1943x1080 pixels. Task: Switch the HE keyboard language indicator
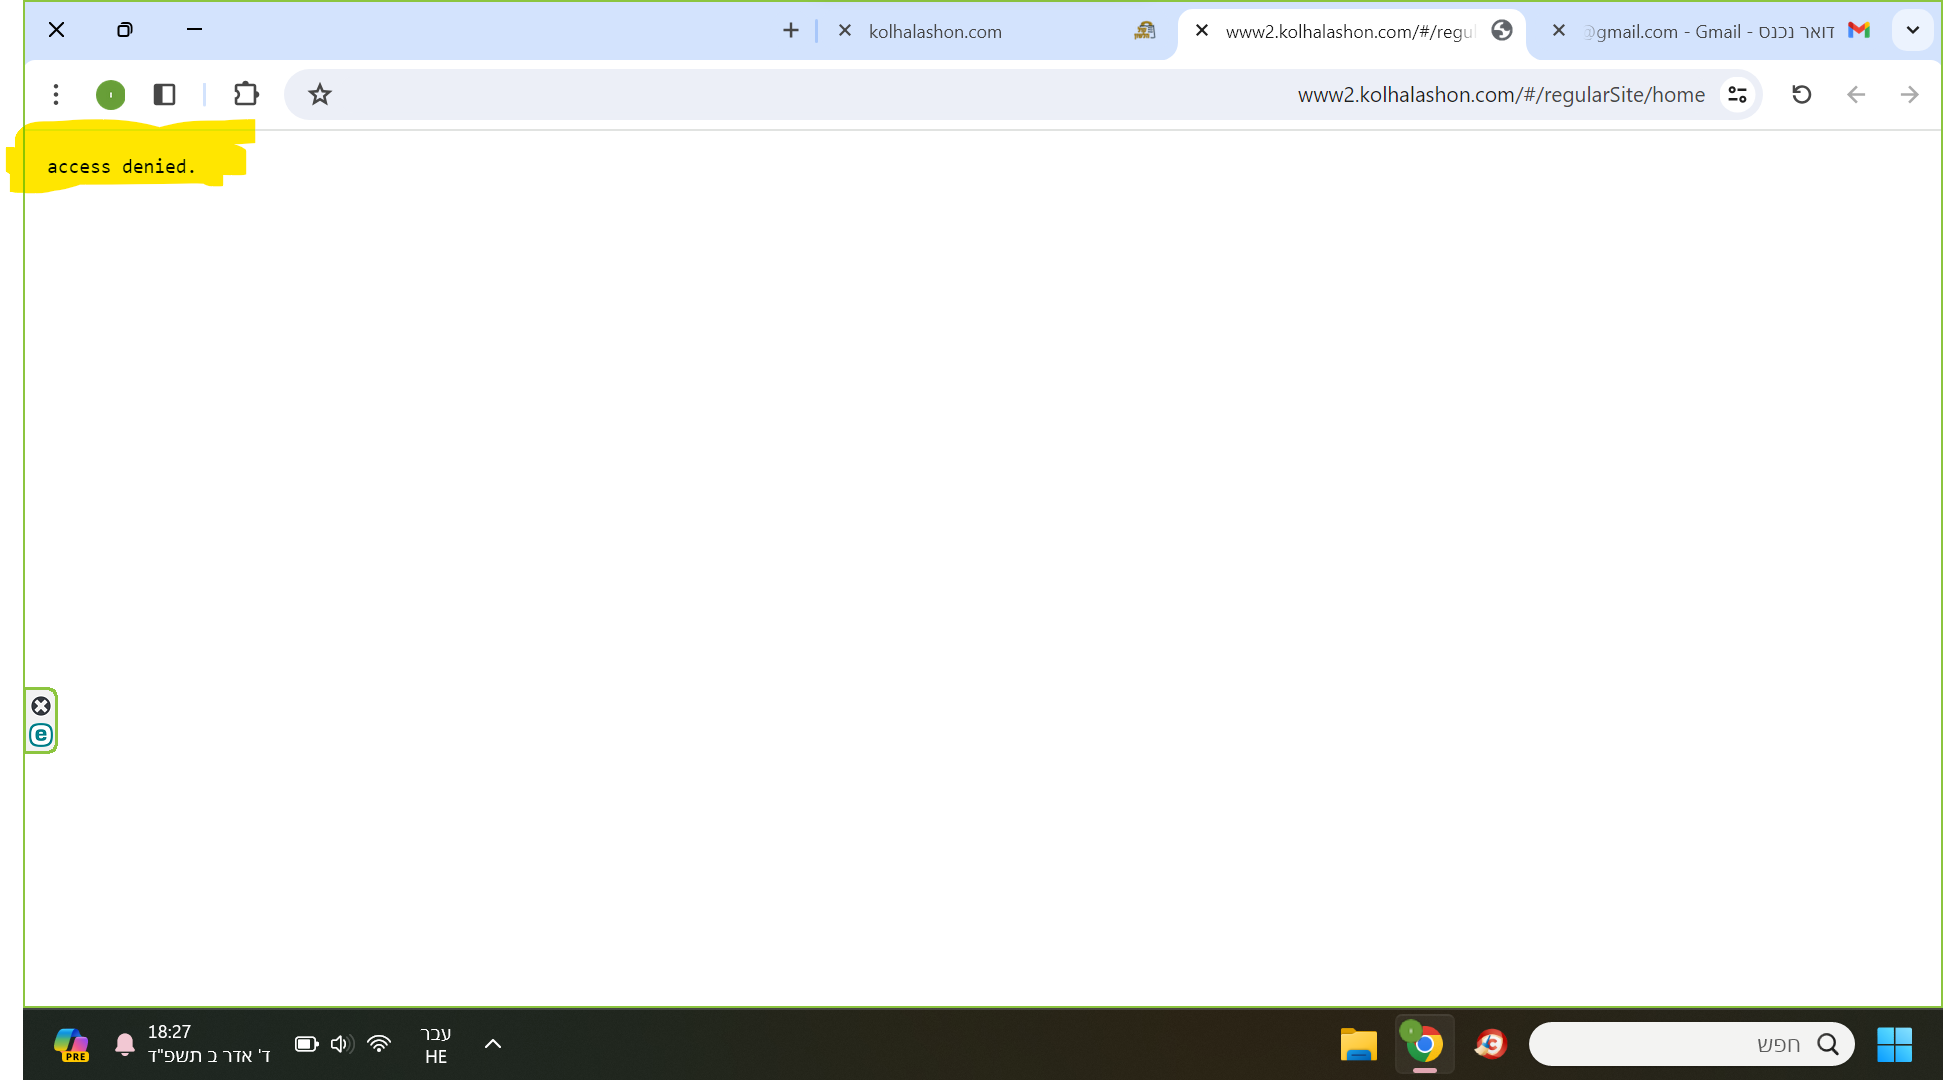(436, 1045)
